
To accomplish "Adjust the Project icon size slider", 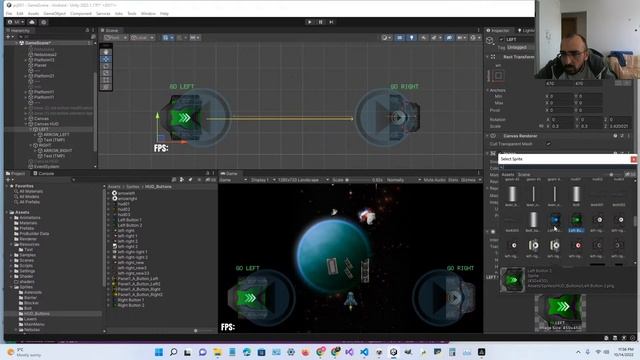I will pyautogui.click(x=196, y=331).
